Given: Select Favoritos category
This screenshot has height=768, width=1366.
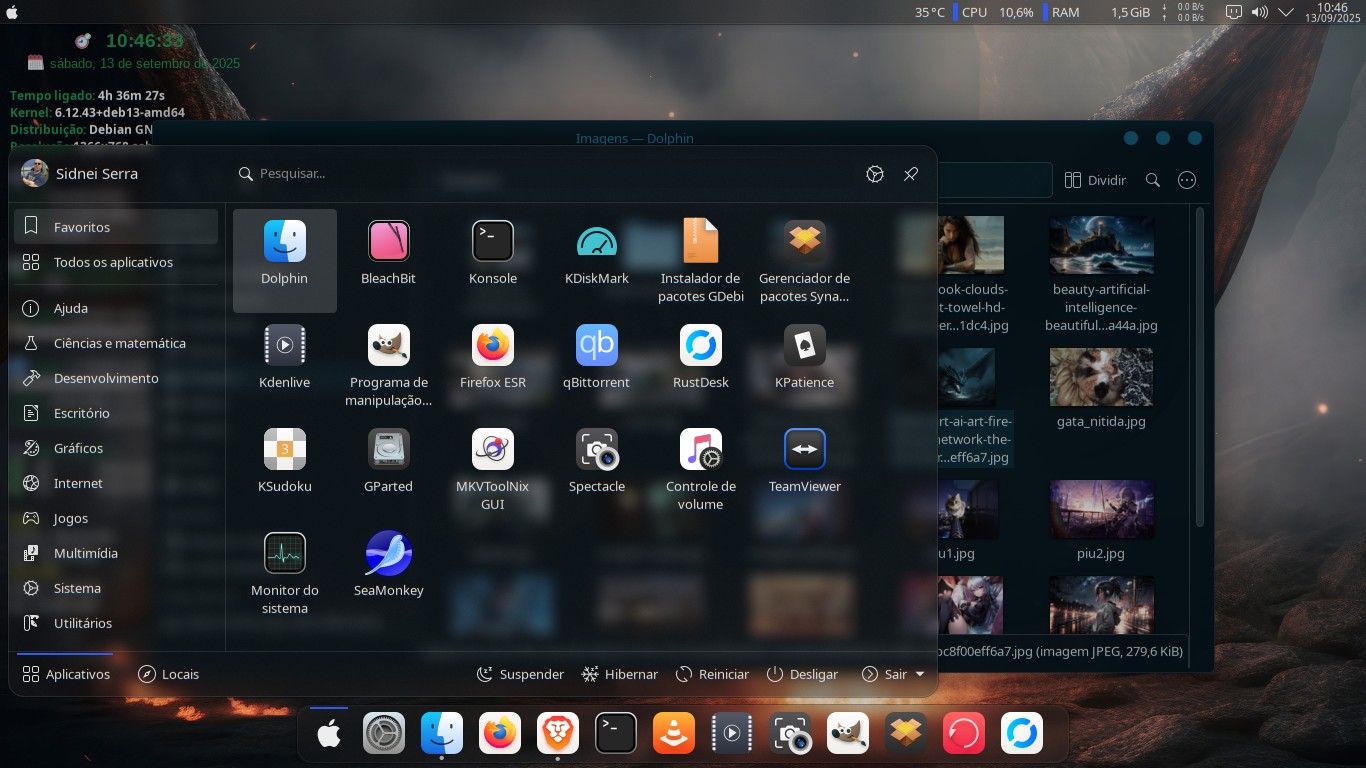Looking at the screenshot, I should tap(116, 227).
